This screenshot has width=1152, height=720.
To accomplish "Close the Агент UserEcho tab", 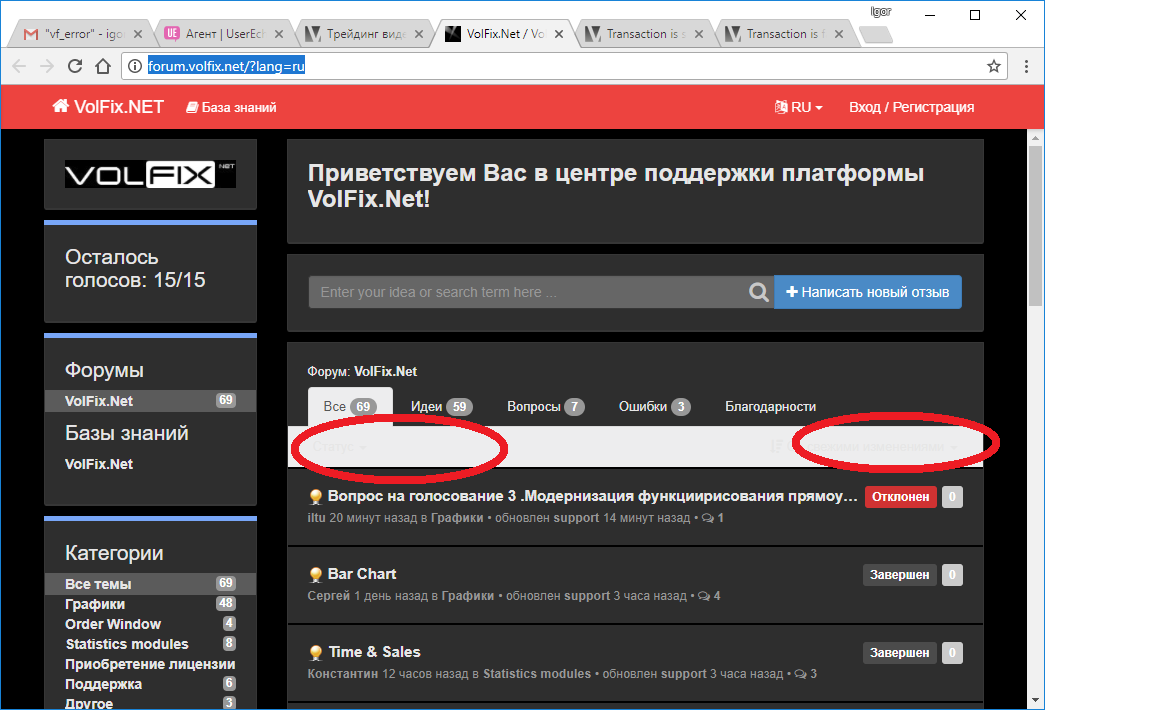I will tap(278, 34).
